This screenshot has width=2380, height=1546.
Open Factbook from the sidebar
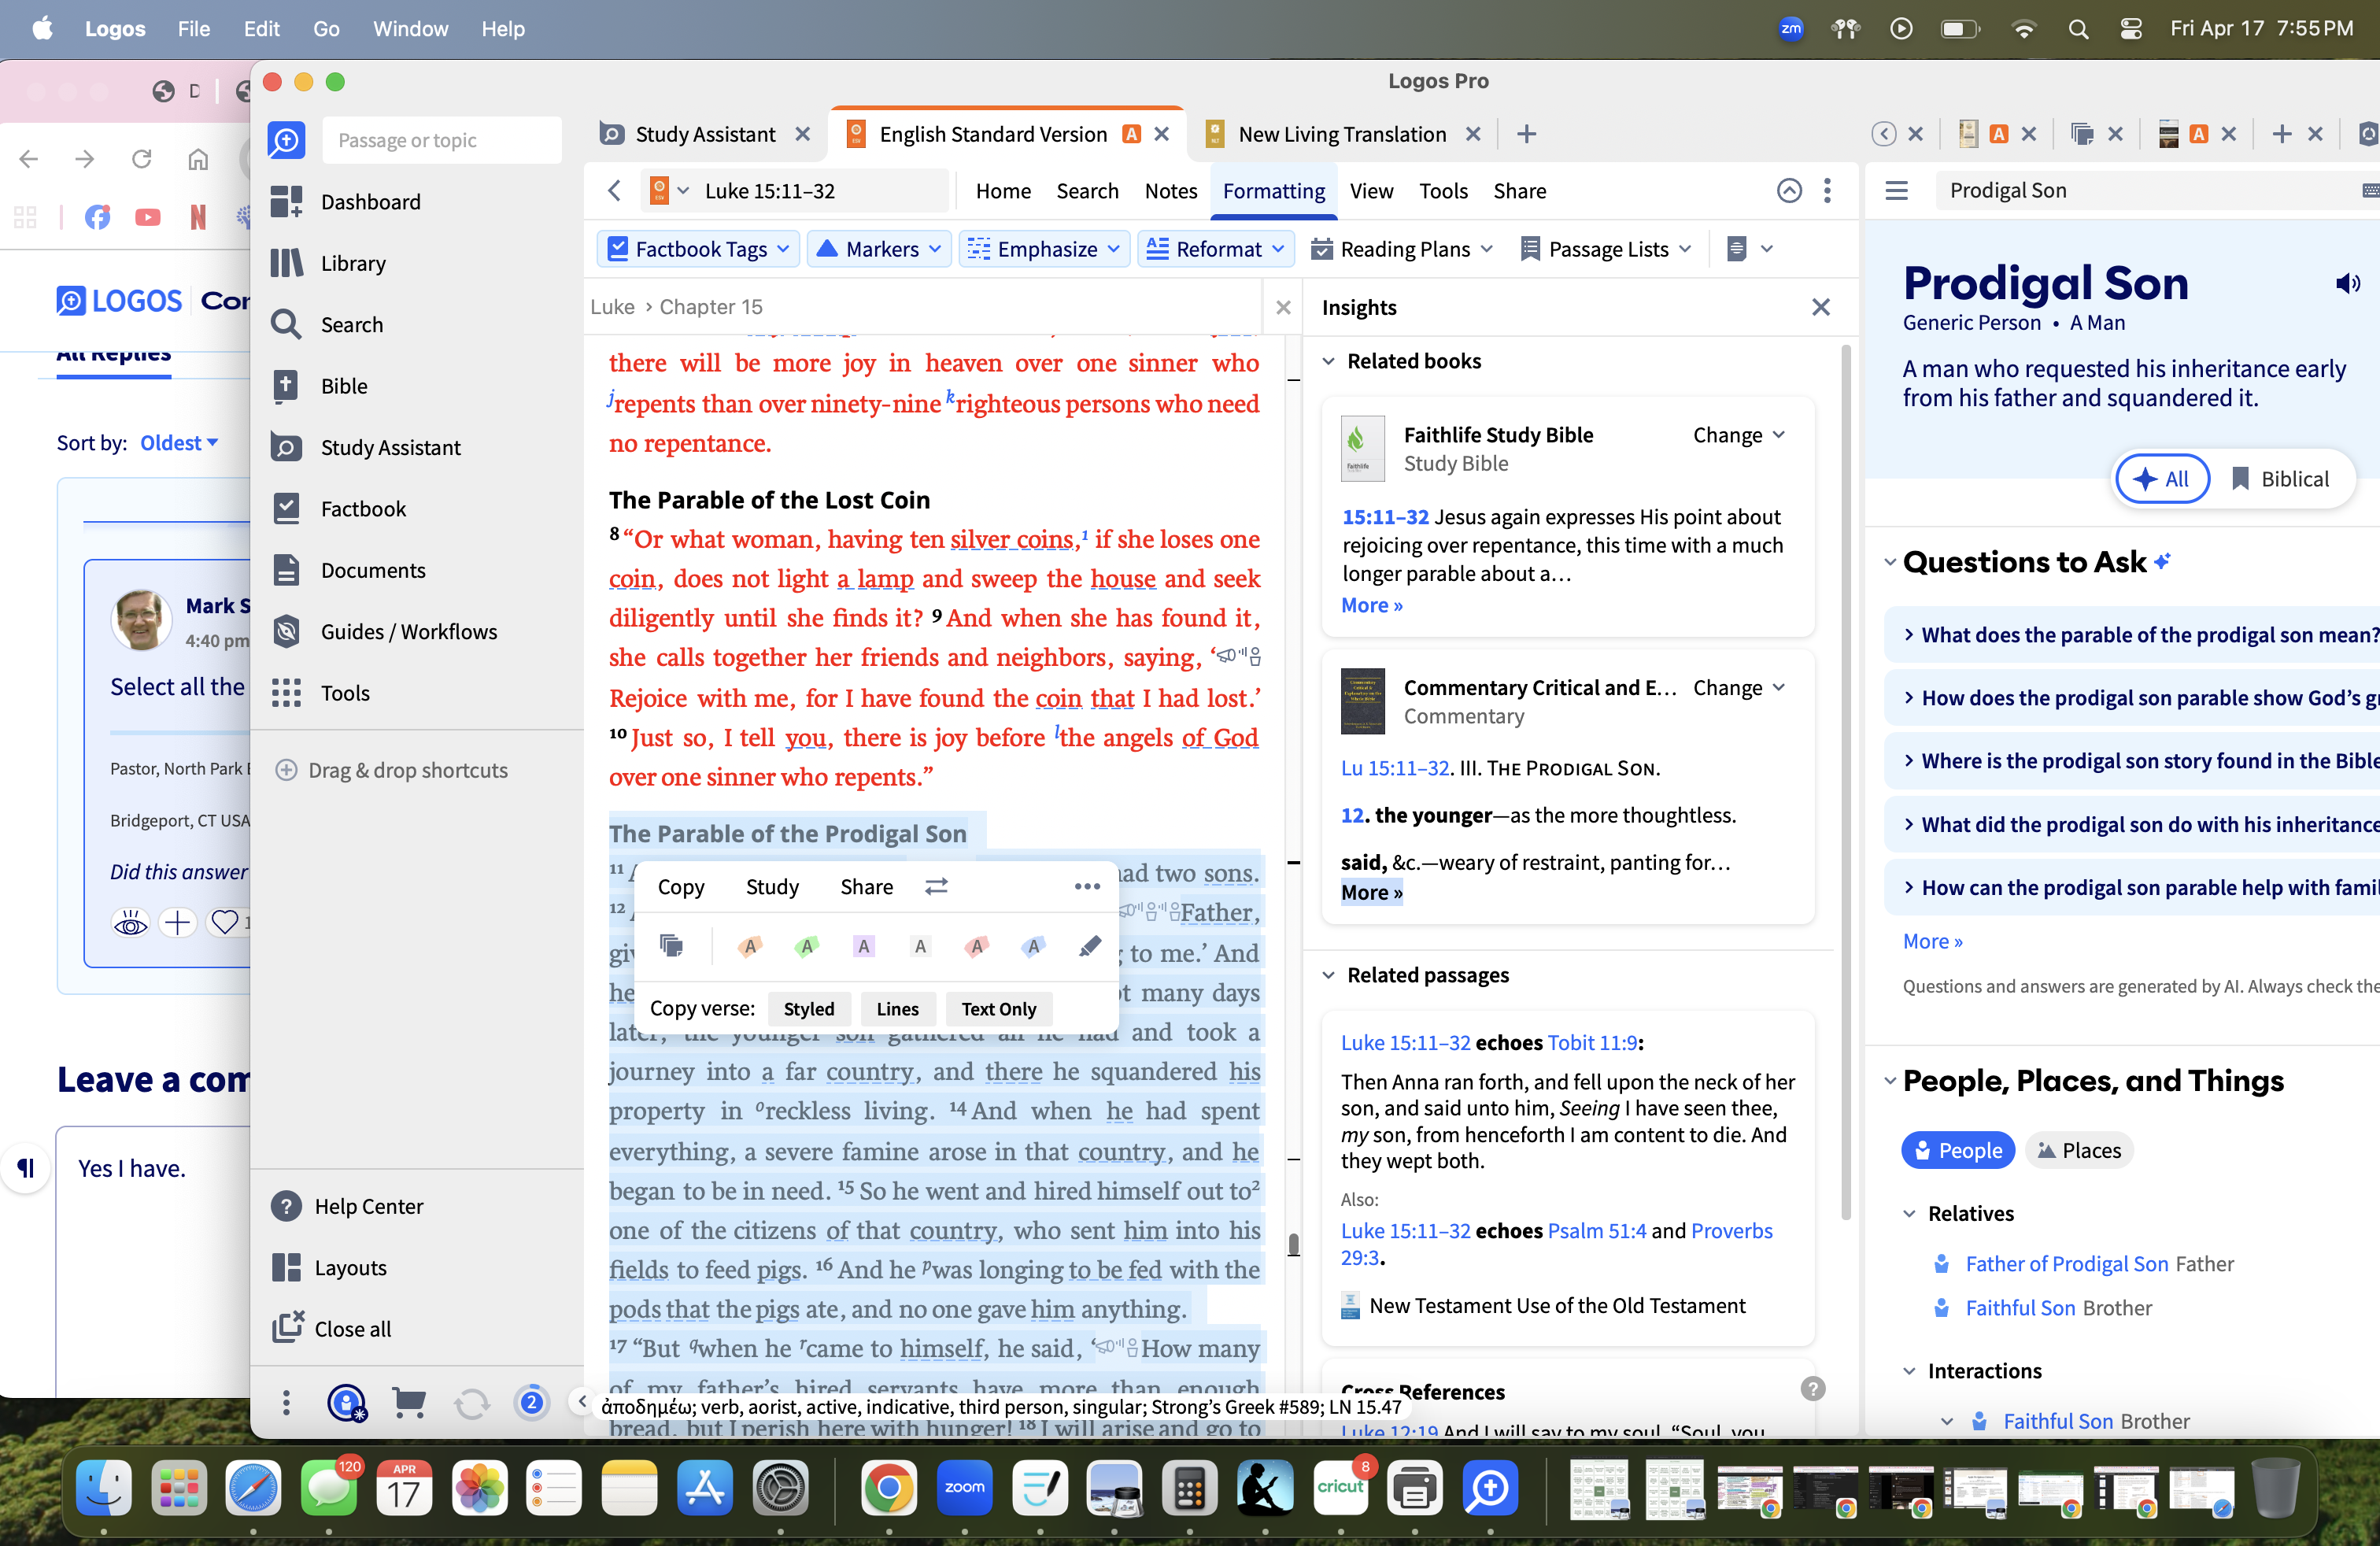click(x=363, y=509)
